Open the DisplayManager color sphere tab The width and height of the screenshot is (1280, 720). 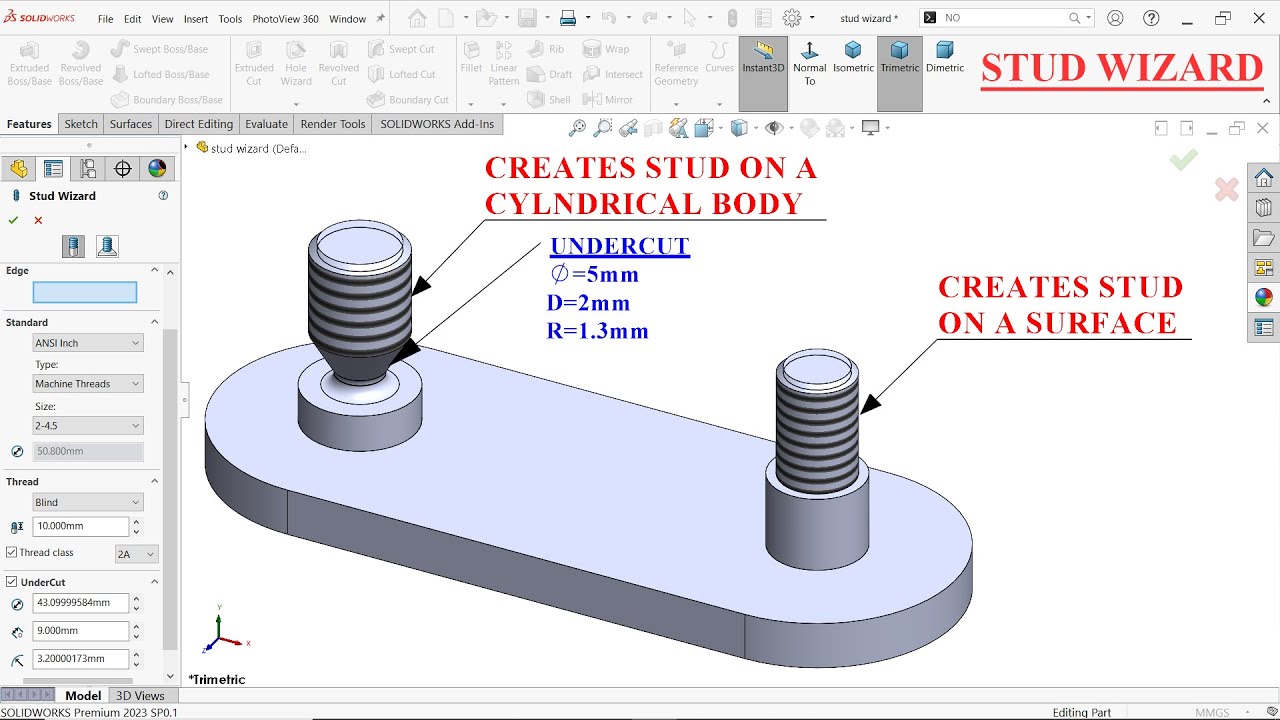pyautogui.click(x=157, y=168)
